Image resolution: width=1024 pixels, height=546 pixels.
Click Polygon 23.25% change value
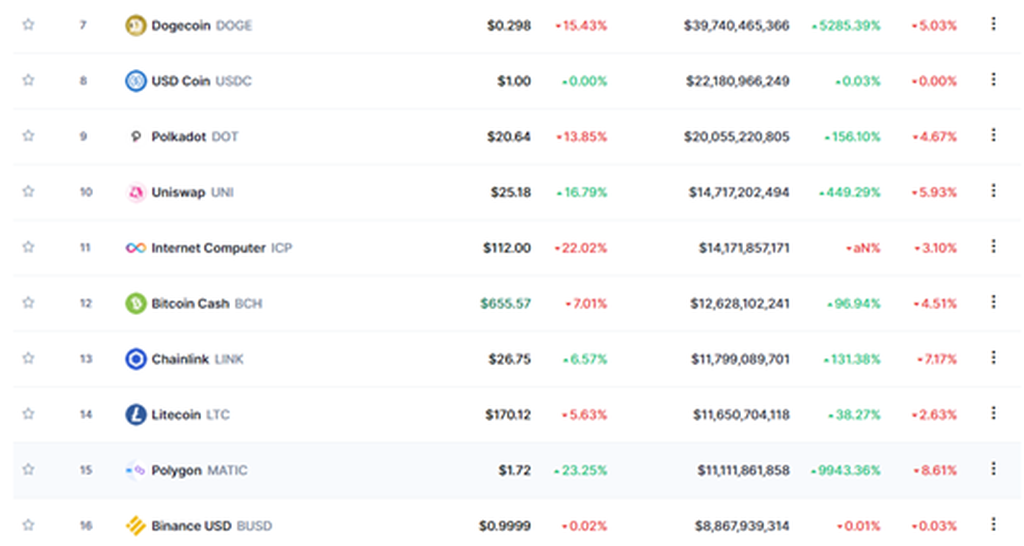pos(581,470)
